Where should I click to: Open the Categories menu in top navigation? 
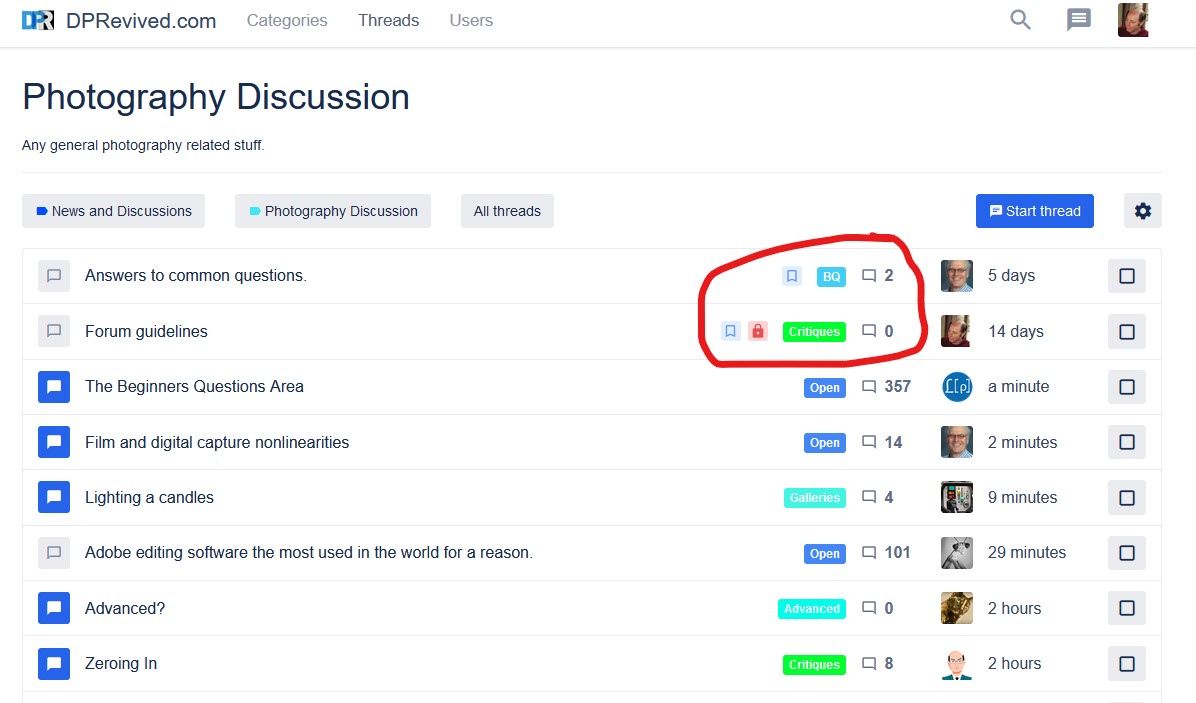click(x=287, y=20)
